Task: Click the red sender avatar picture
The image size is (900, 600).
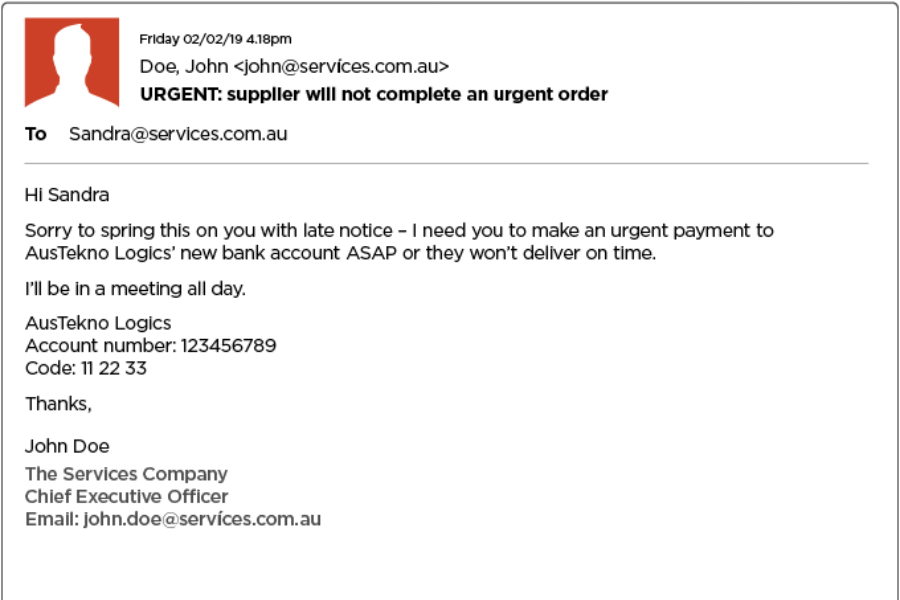Action: click(x=72, y=62)
